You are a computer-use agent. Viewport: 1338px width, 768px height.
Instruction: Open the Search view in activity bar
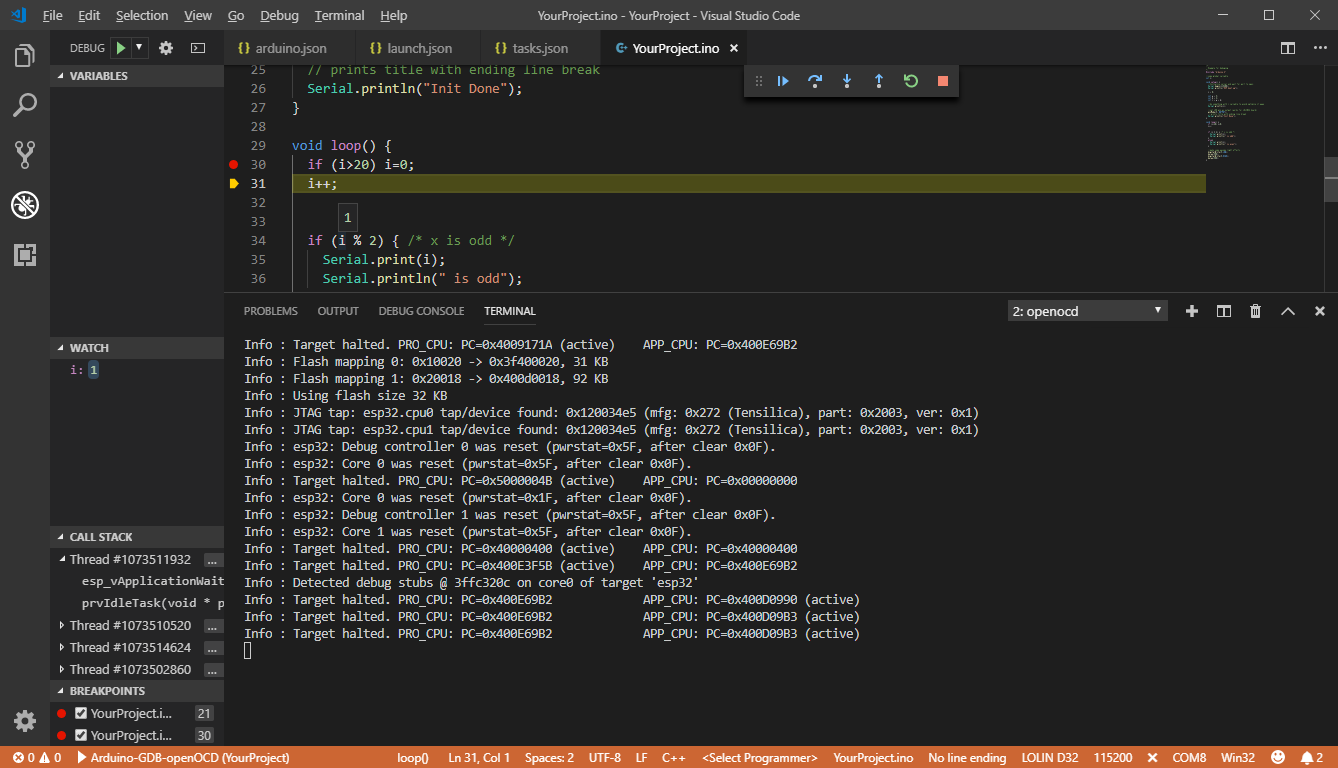tap(25, 104)
